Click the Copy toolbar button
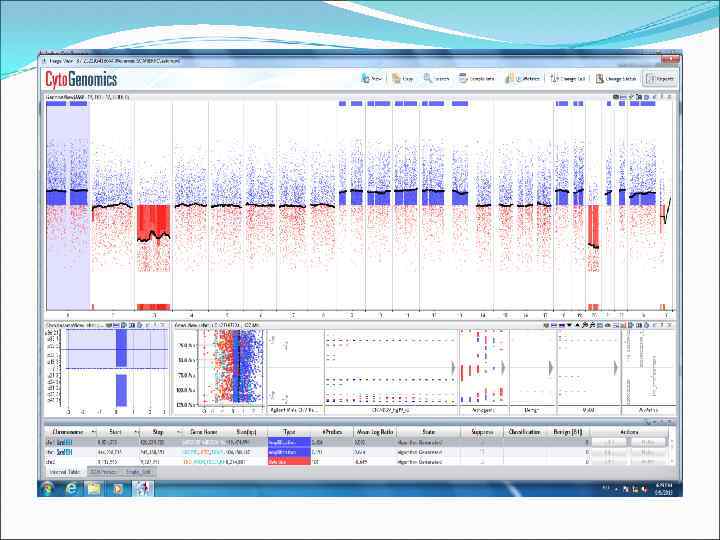720x540 pixels. (x=403, y=79)
